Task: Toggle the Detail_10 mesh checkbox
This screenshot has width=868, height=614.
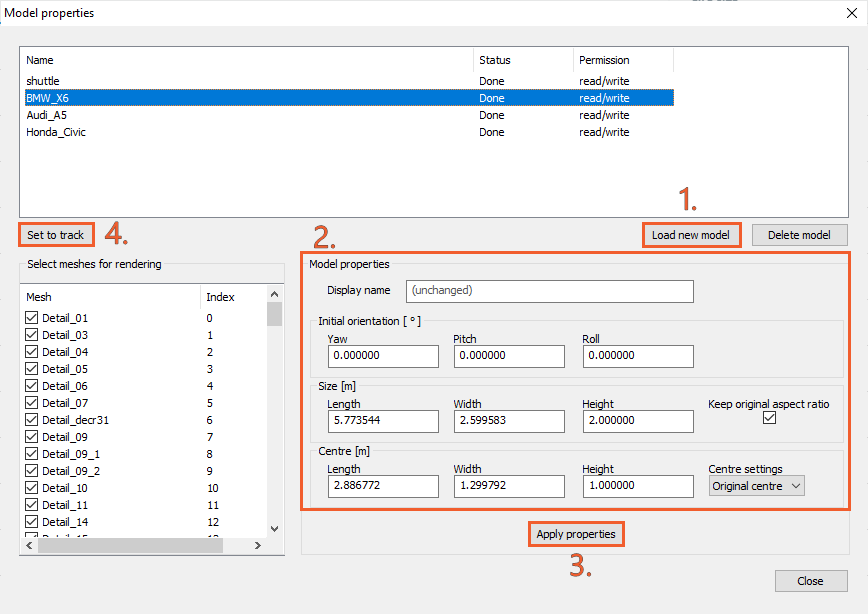Action: tap(32, 488)
